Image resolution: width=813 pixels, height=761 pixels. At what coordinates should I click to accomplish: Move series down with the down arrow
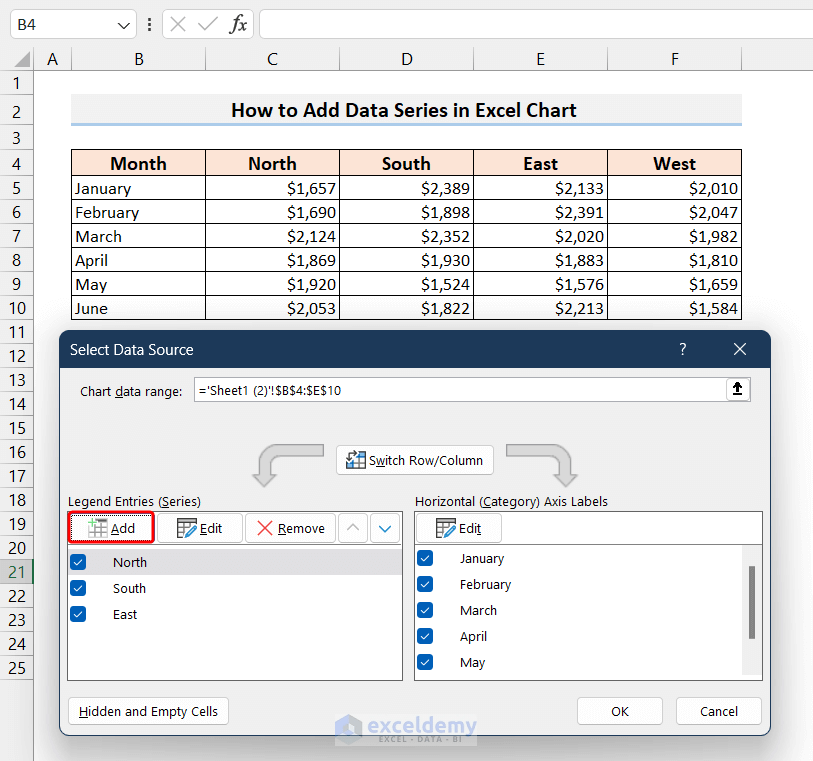[385, 528]
